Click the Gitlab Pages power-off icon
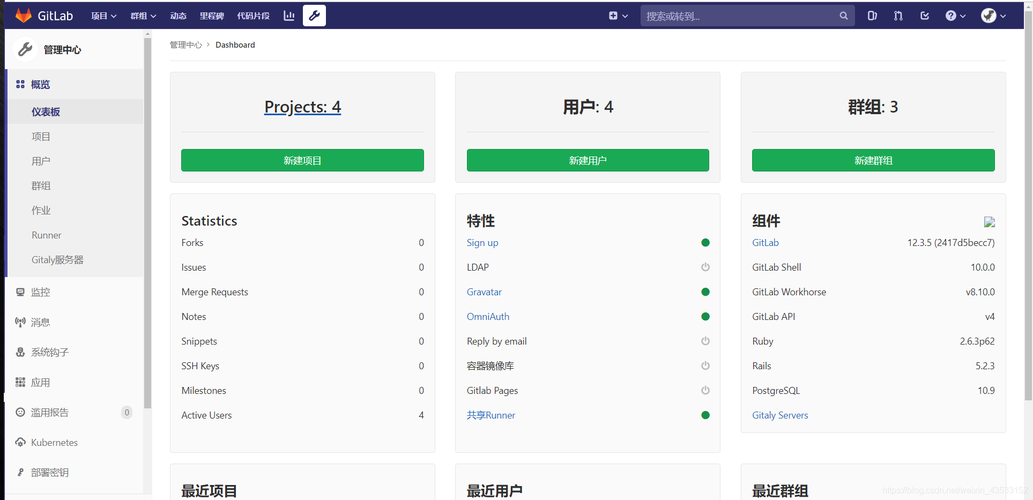The width and height of the screenshot is (1033, 500). pyautogui.click(x=706, y=391)
